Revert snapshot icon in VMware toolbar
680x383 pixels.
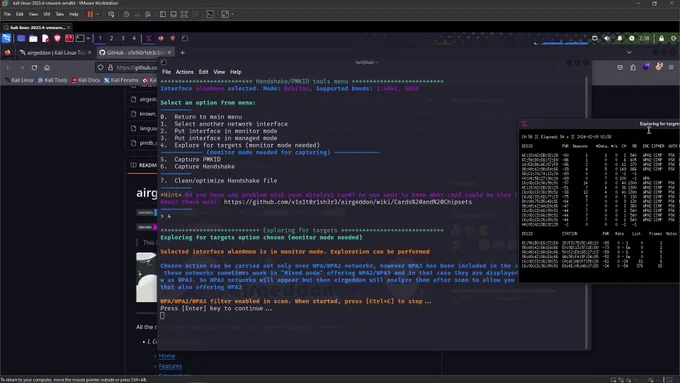click(x=137, y=14)
